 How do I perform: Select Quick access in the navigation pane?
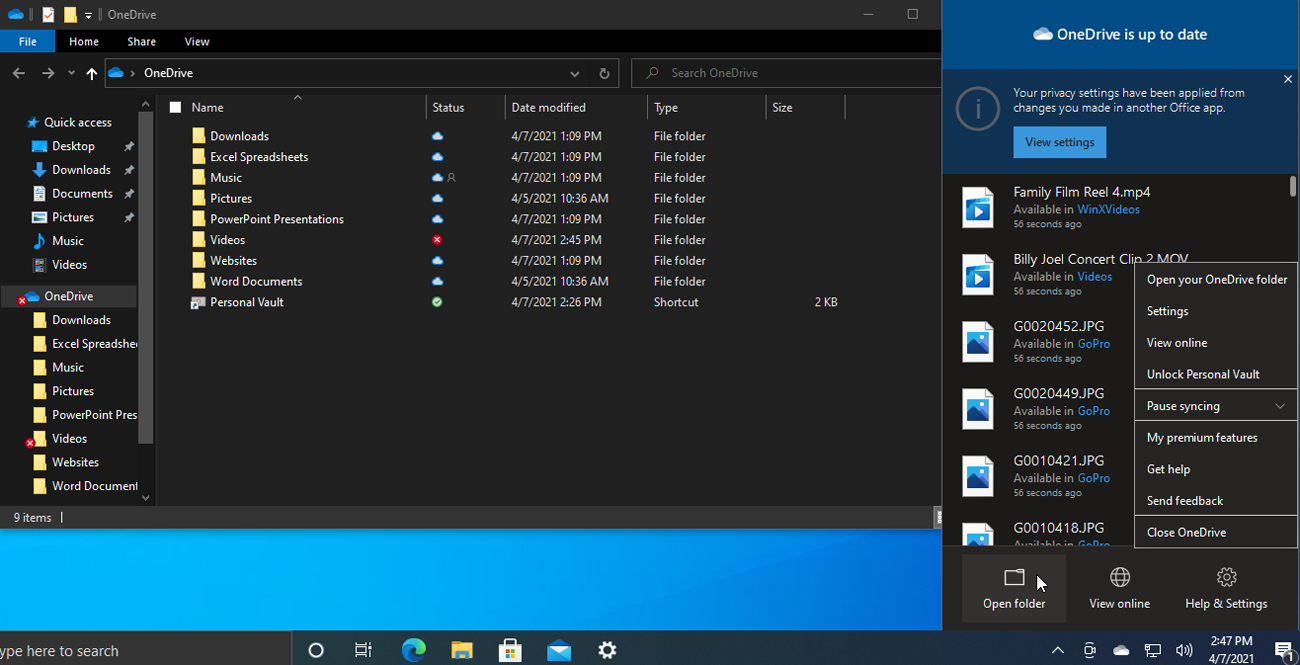tap(78, 122)
